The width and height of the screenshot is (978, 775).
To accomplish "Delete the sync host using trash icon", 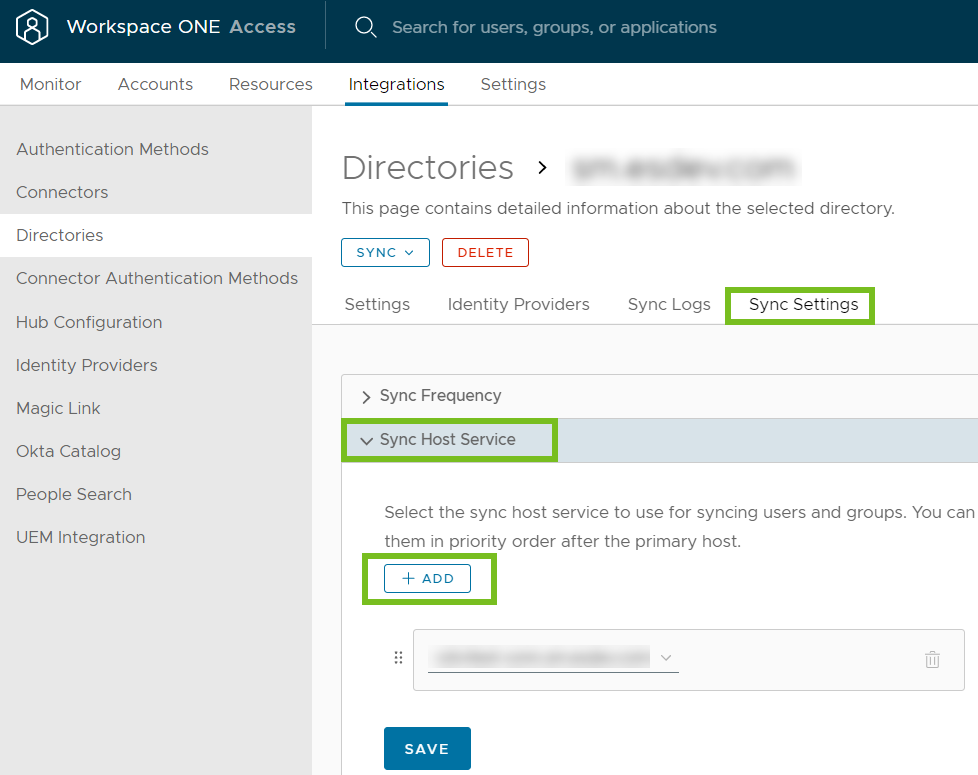I will (x=932, y=659).
